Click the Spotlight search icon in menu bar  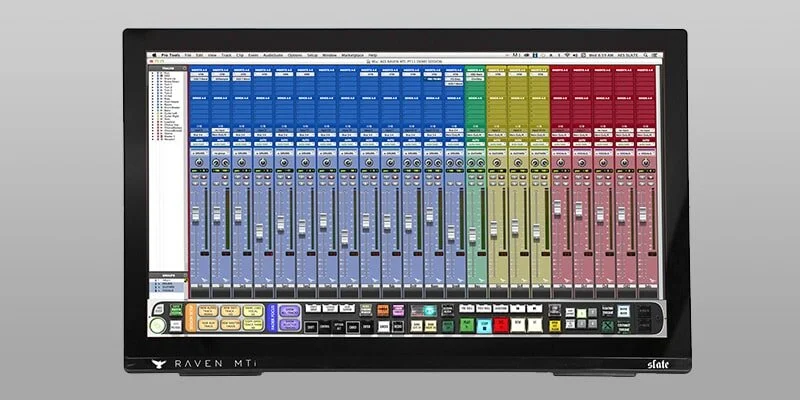646,55
